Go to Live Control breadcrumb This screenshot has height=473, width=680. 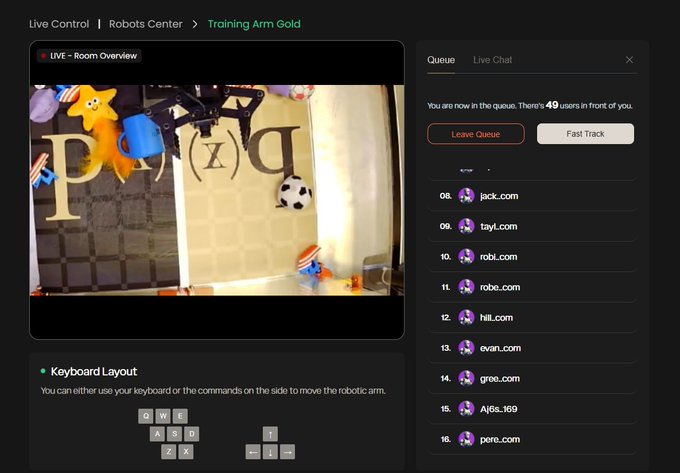(59, 24)
